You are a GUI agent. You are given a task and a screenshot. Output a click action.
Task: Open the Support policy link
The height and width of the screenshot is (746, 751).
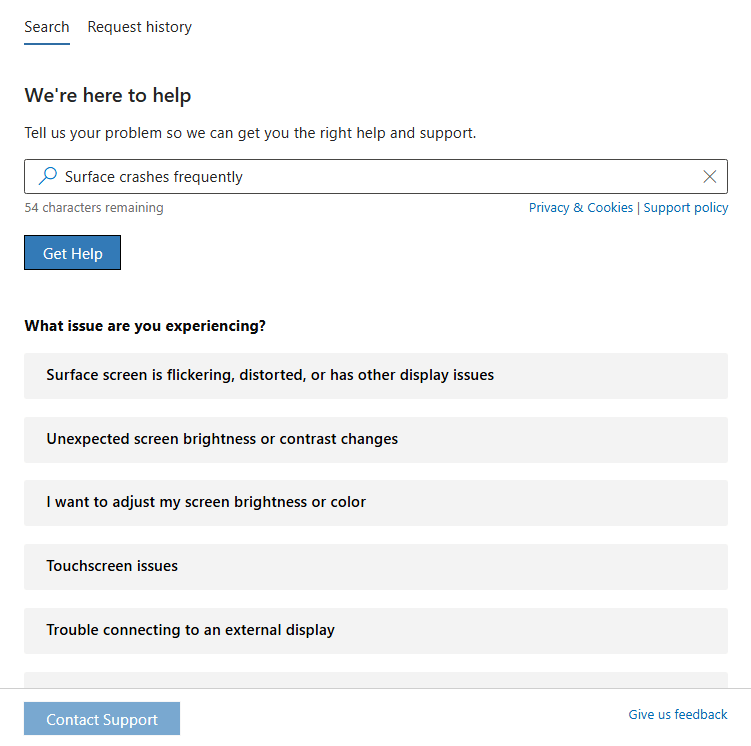(x=686, y=208)
